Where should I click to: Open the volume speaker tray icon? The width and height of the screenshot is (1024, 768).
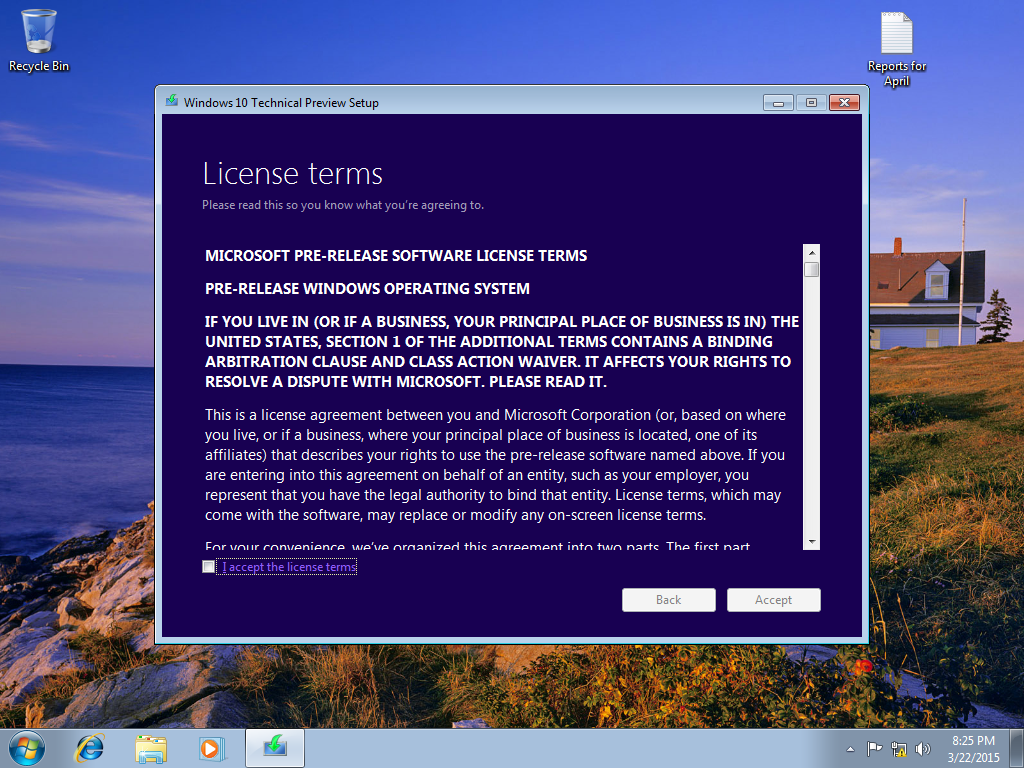[x=922, y=748]
